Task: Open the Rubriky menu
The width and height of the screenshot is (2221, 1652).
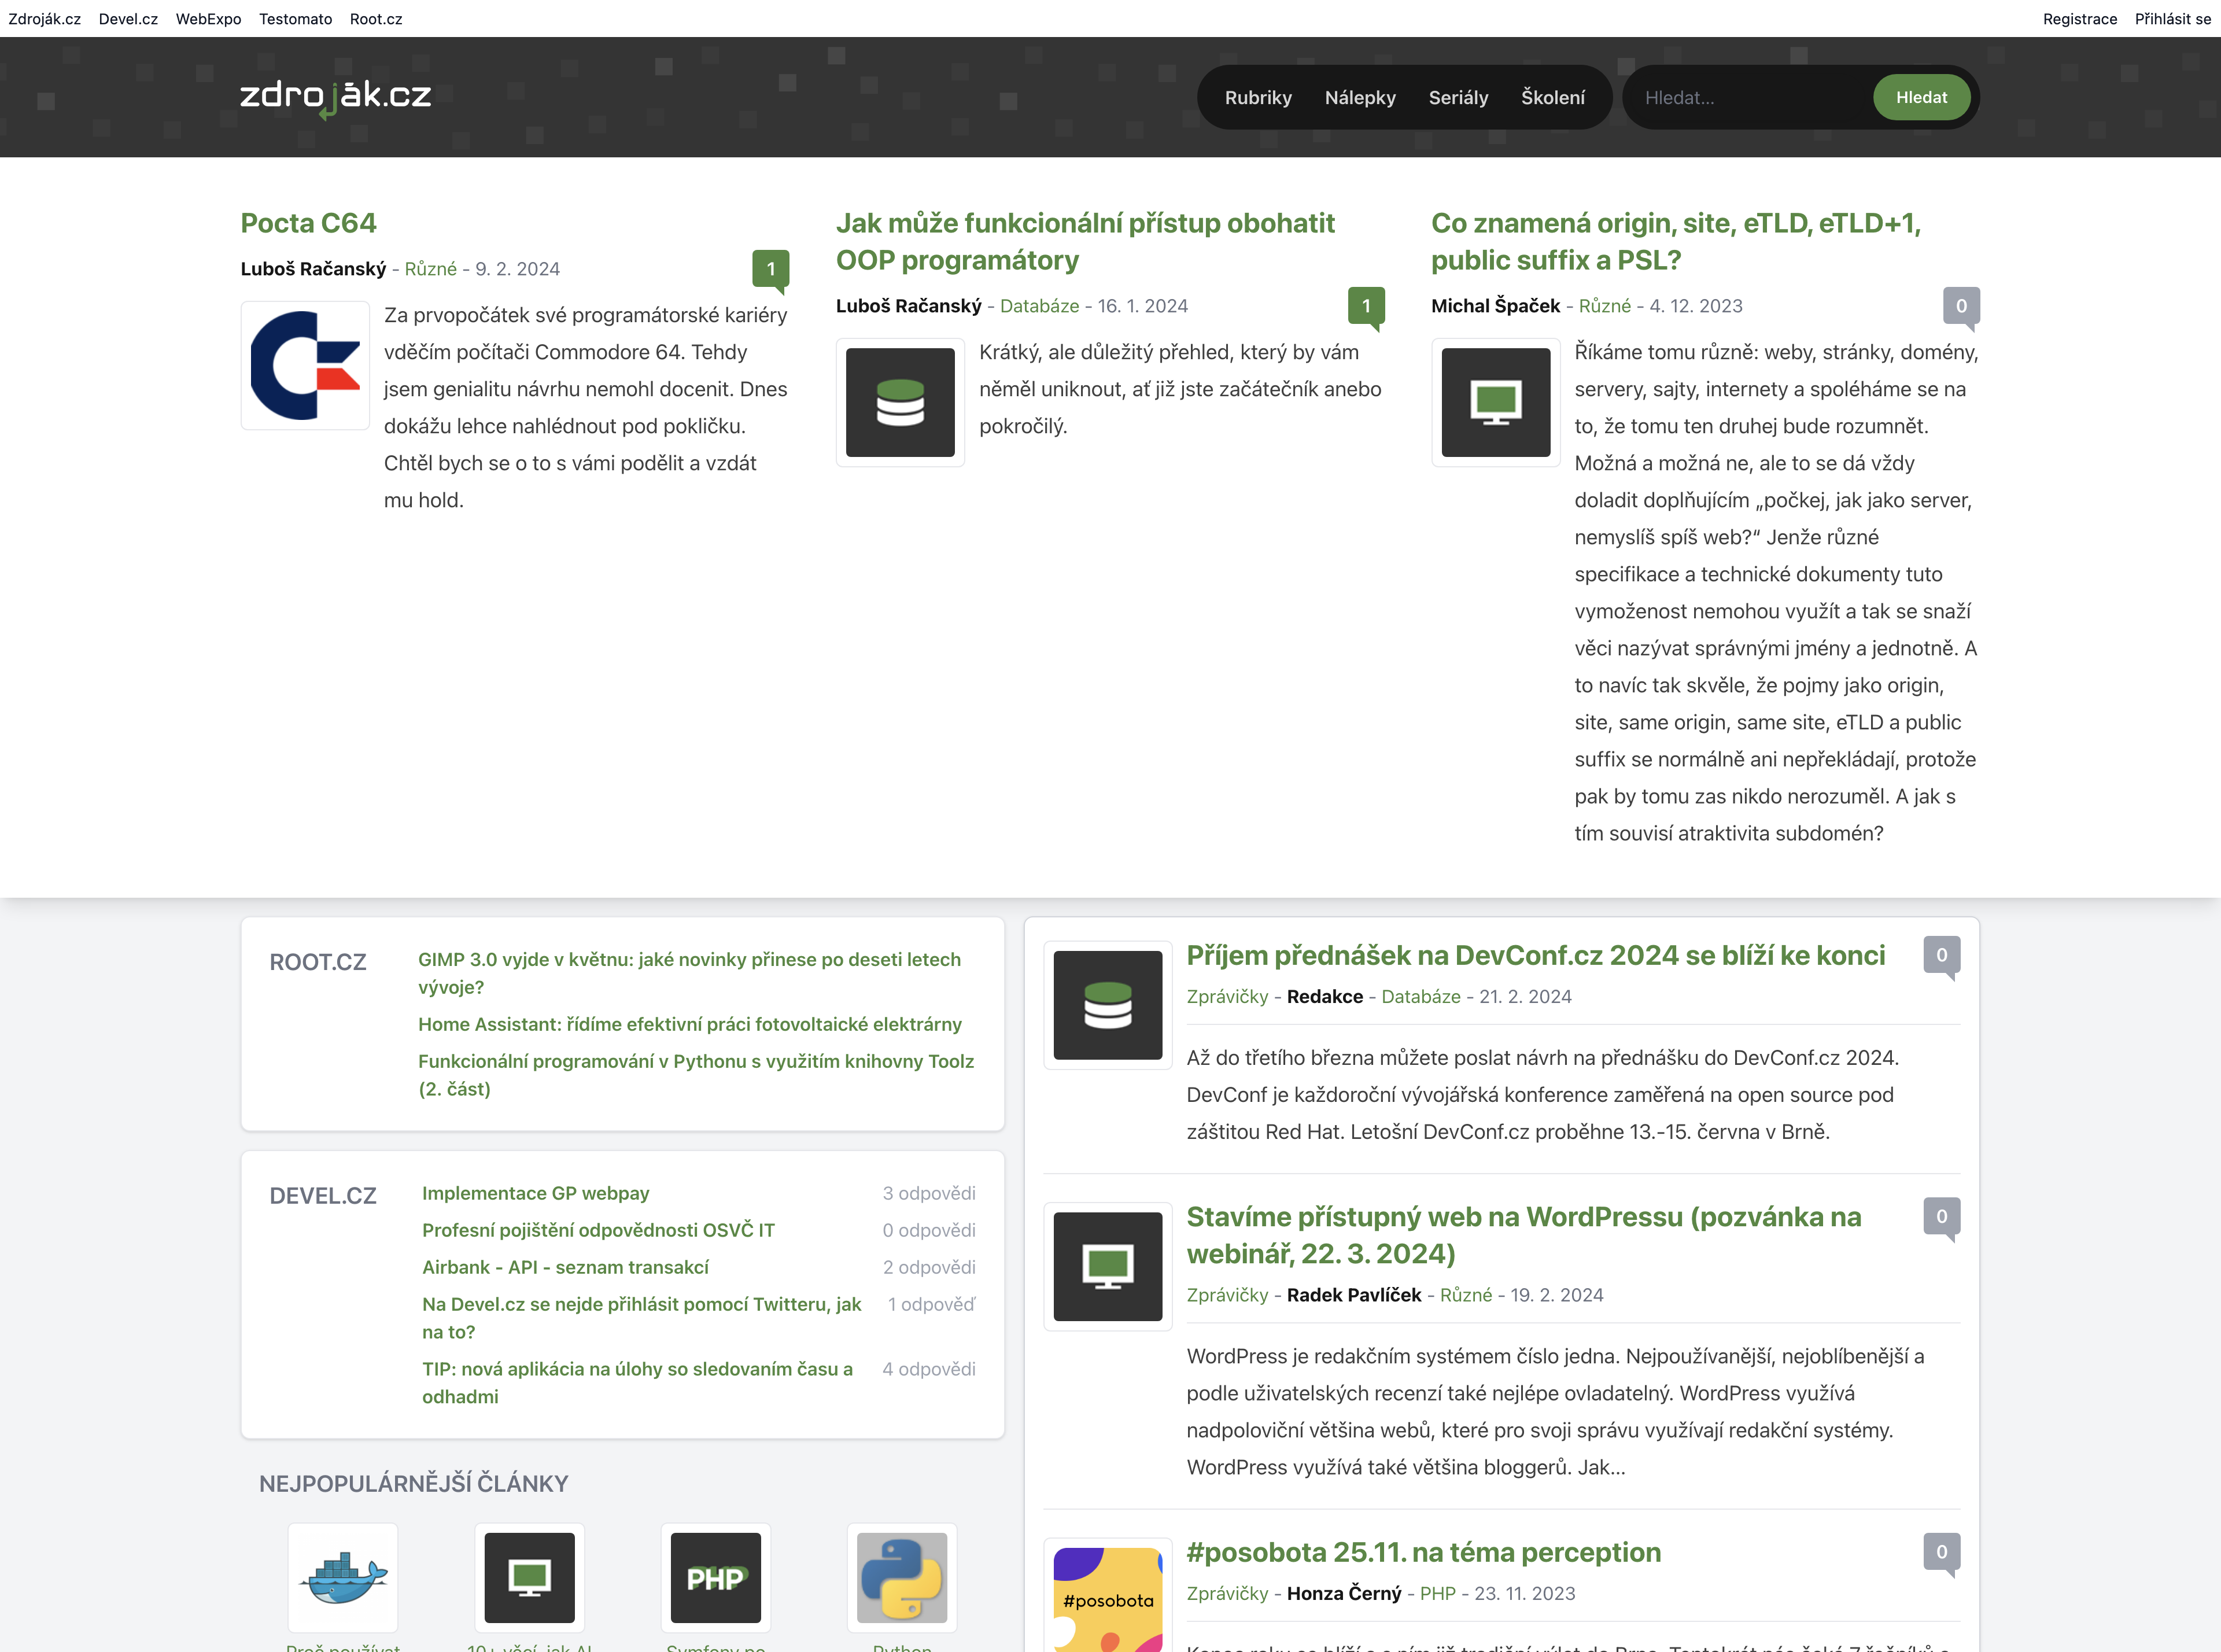Action: coord(1258,97)
